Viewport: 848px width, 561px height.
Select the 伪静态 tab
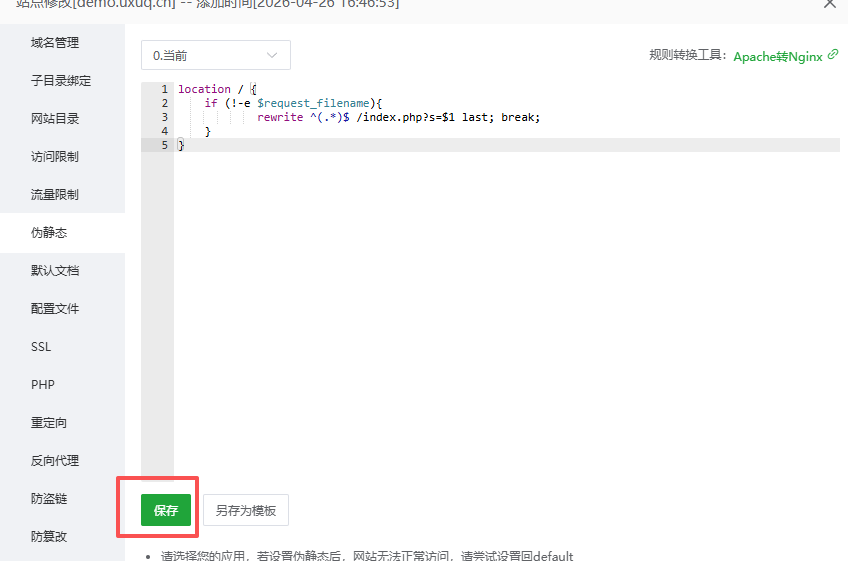coord(49,233)
